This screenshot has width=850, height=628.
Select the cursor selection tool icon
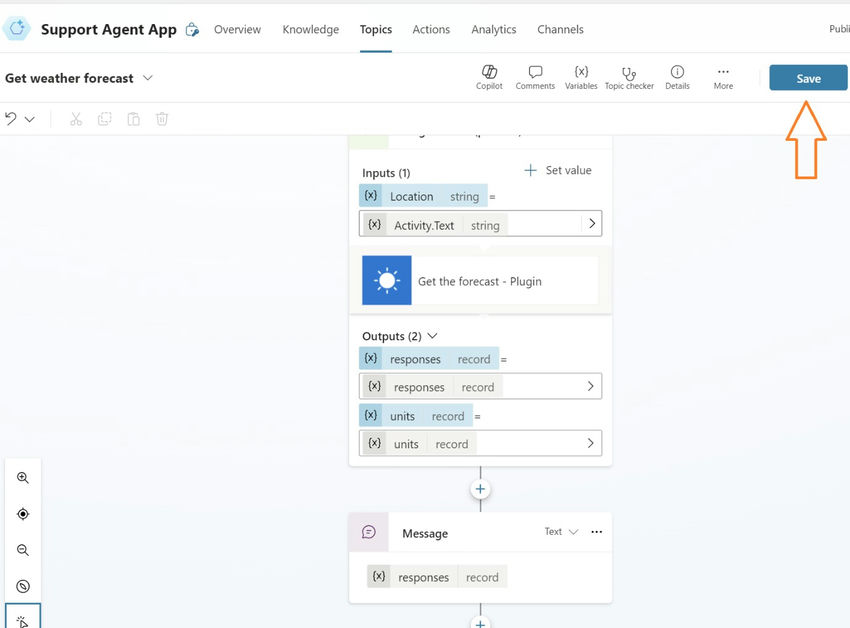(23, 619)
